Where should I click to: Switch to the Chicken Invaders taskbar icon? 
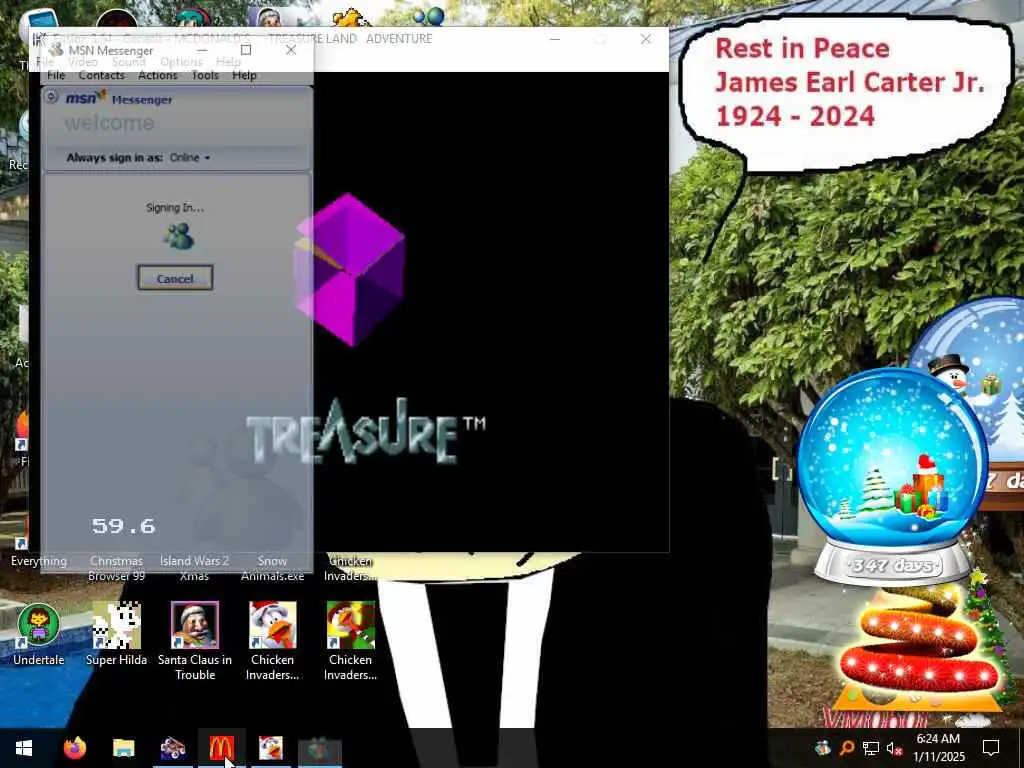tap(270, 748)
